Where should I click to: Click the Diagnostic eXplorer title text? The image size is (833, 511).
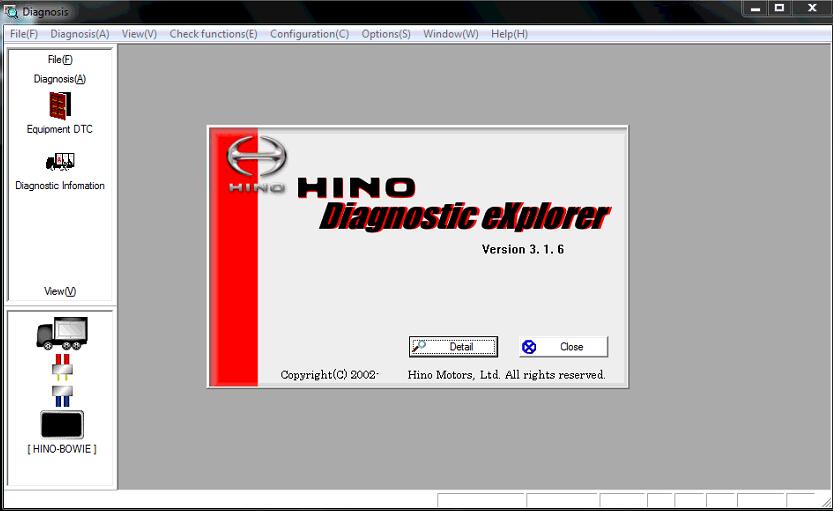(465, 217)
